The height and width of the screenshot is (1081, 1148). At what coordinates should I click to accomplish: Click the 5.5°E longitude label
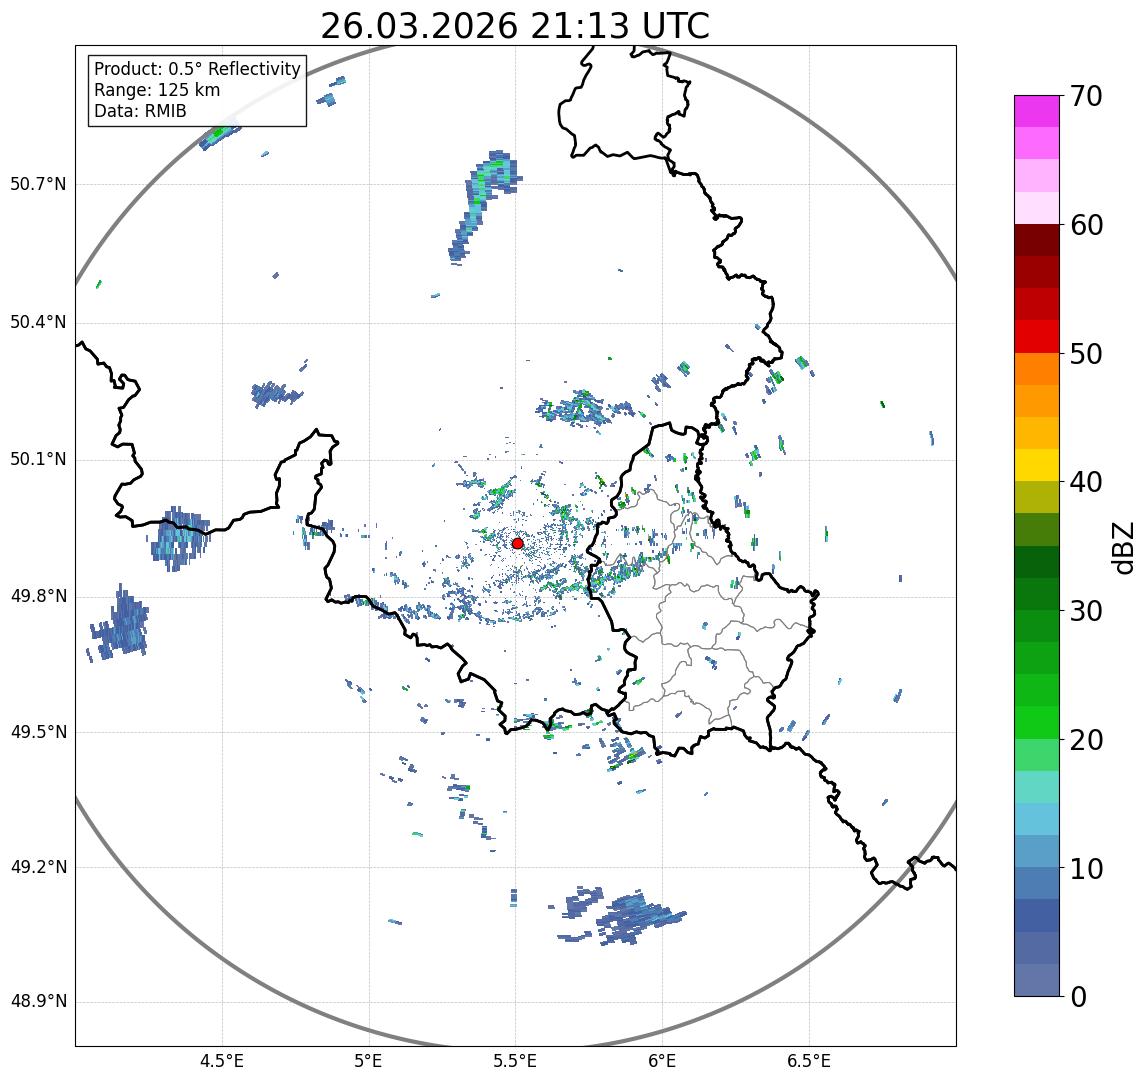(x=515, y=1061)
